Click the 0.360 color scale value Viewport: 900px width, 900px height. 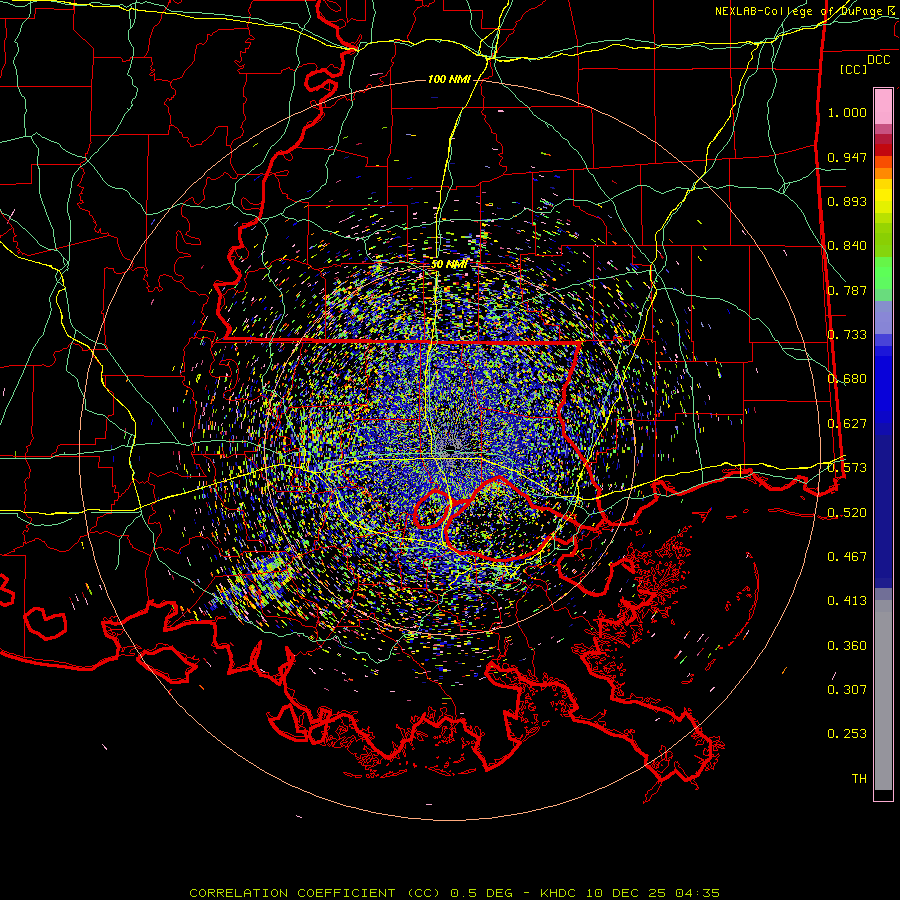pyautogui.click(x=847, y=646)
